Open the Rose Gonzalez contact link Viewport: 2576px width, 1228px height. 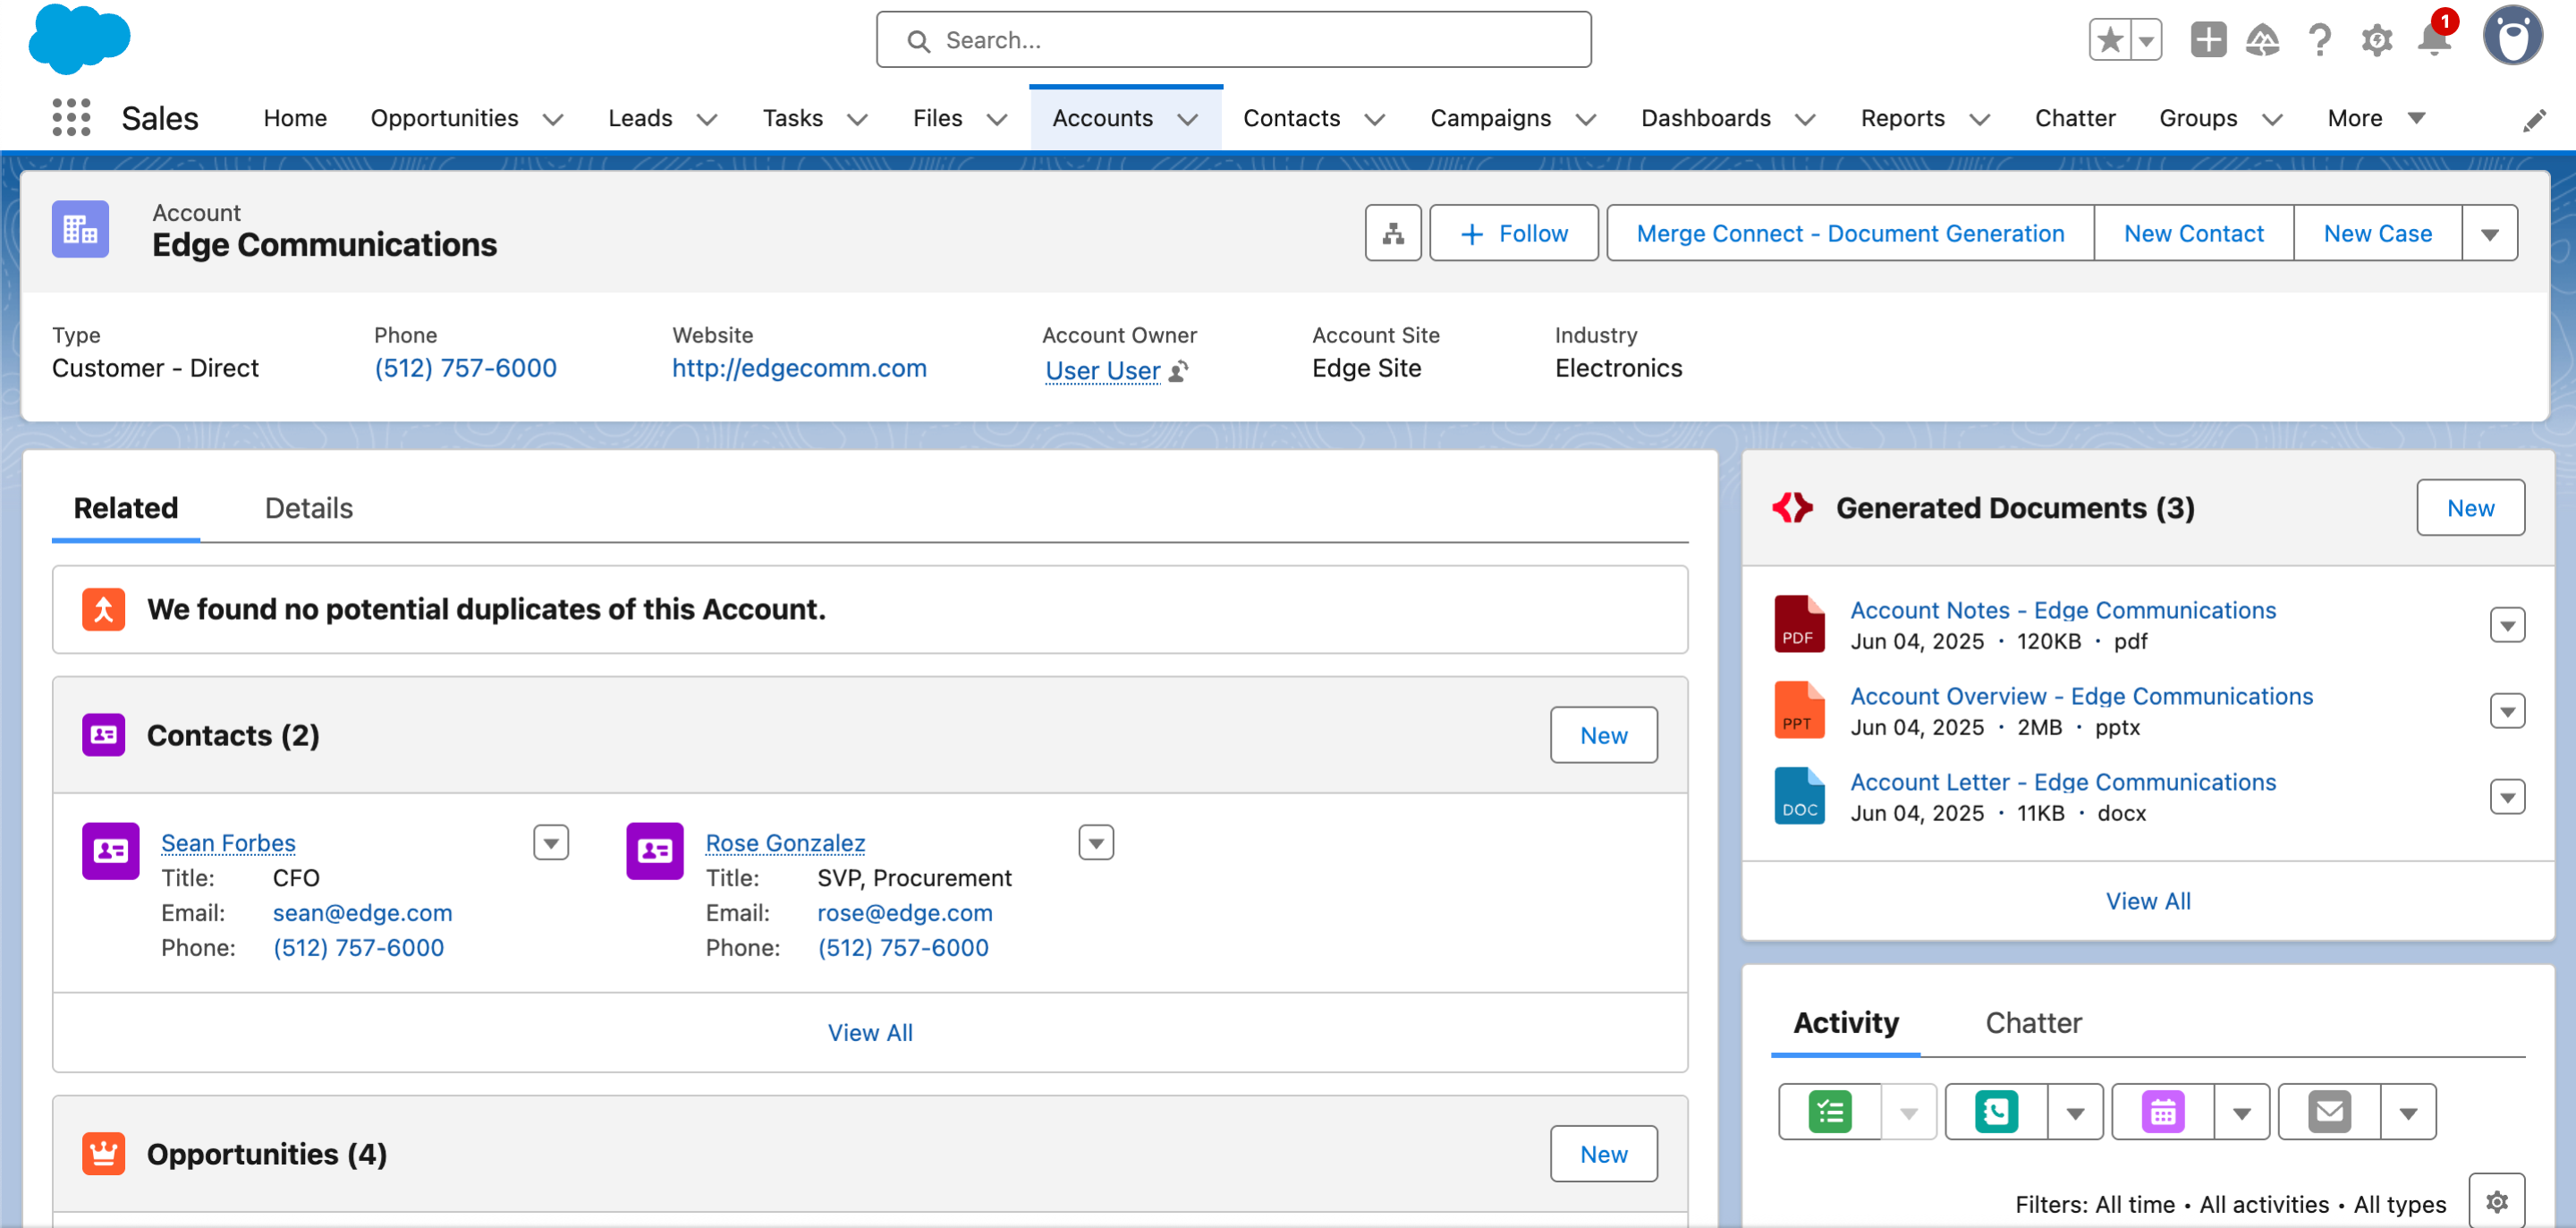pyautogui.click(x=785, y=843)
